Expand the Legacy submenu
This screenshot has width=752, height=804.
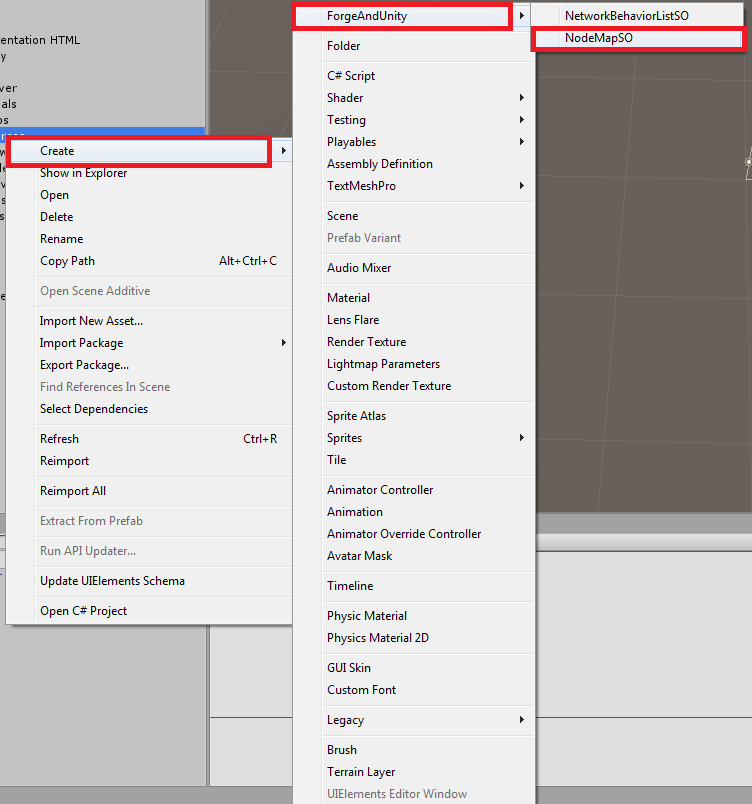(x=414, y=720)
